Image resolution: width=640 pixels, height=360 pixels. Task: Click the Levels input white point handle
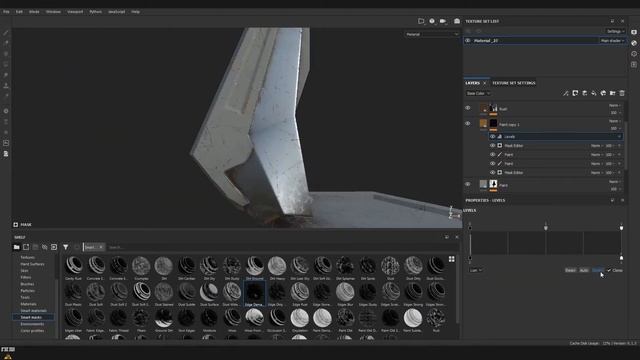(621, 227)
